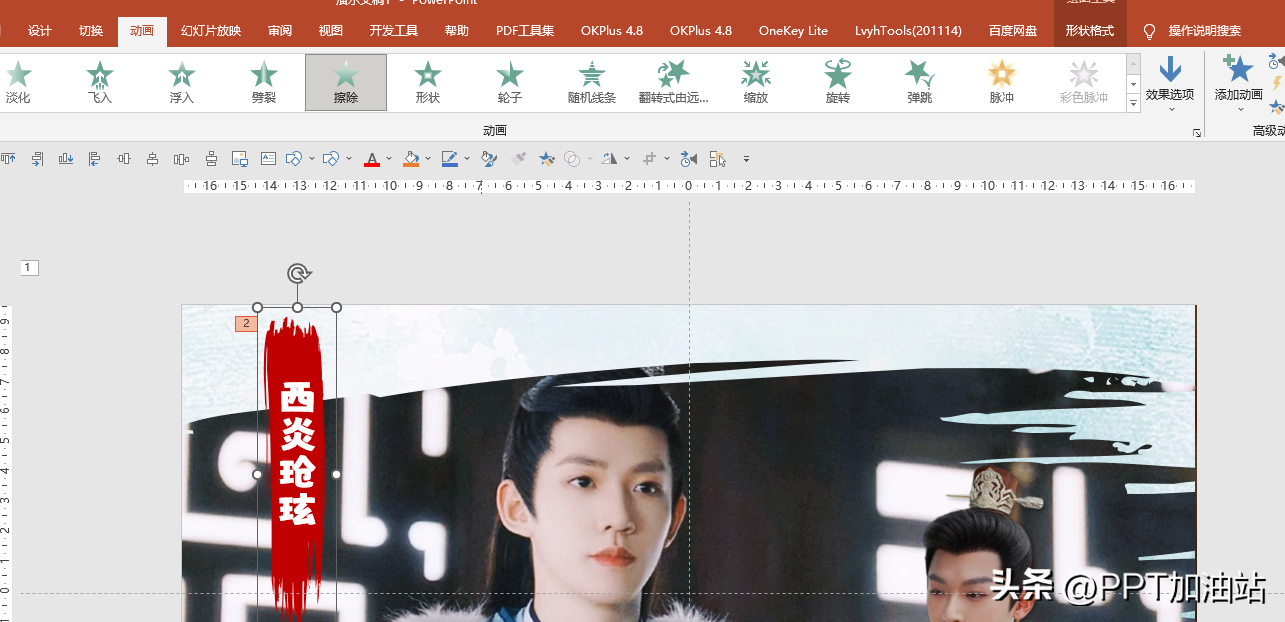Apply the 轮子 wheel animation

pyautogui.click(x=510, y=82)
